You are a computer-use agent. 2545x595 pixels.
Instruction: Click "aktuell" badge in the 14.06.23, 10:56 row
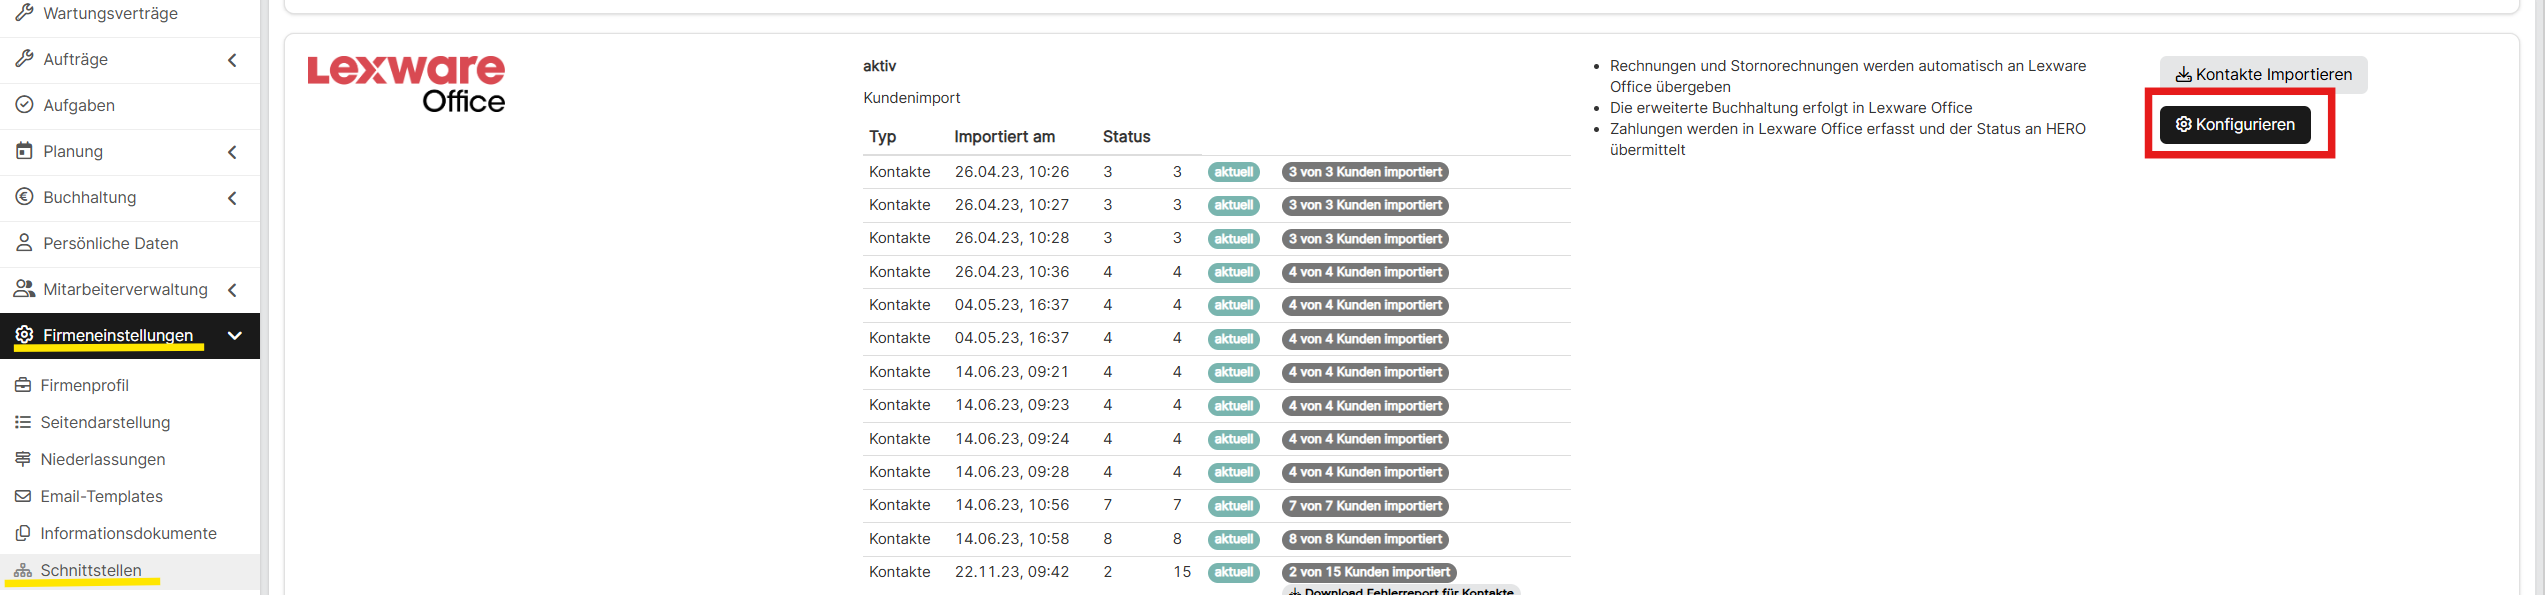[x=1233, y=506]
